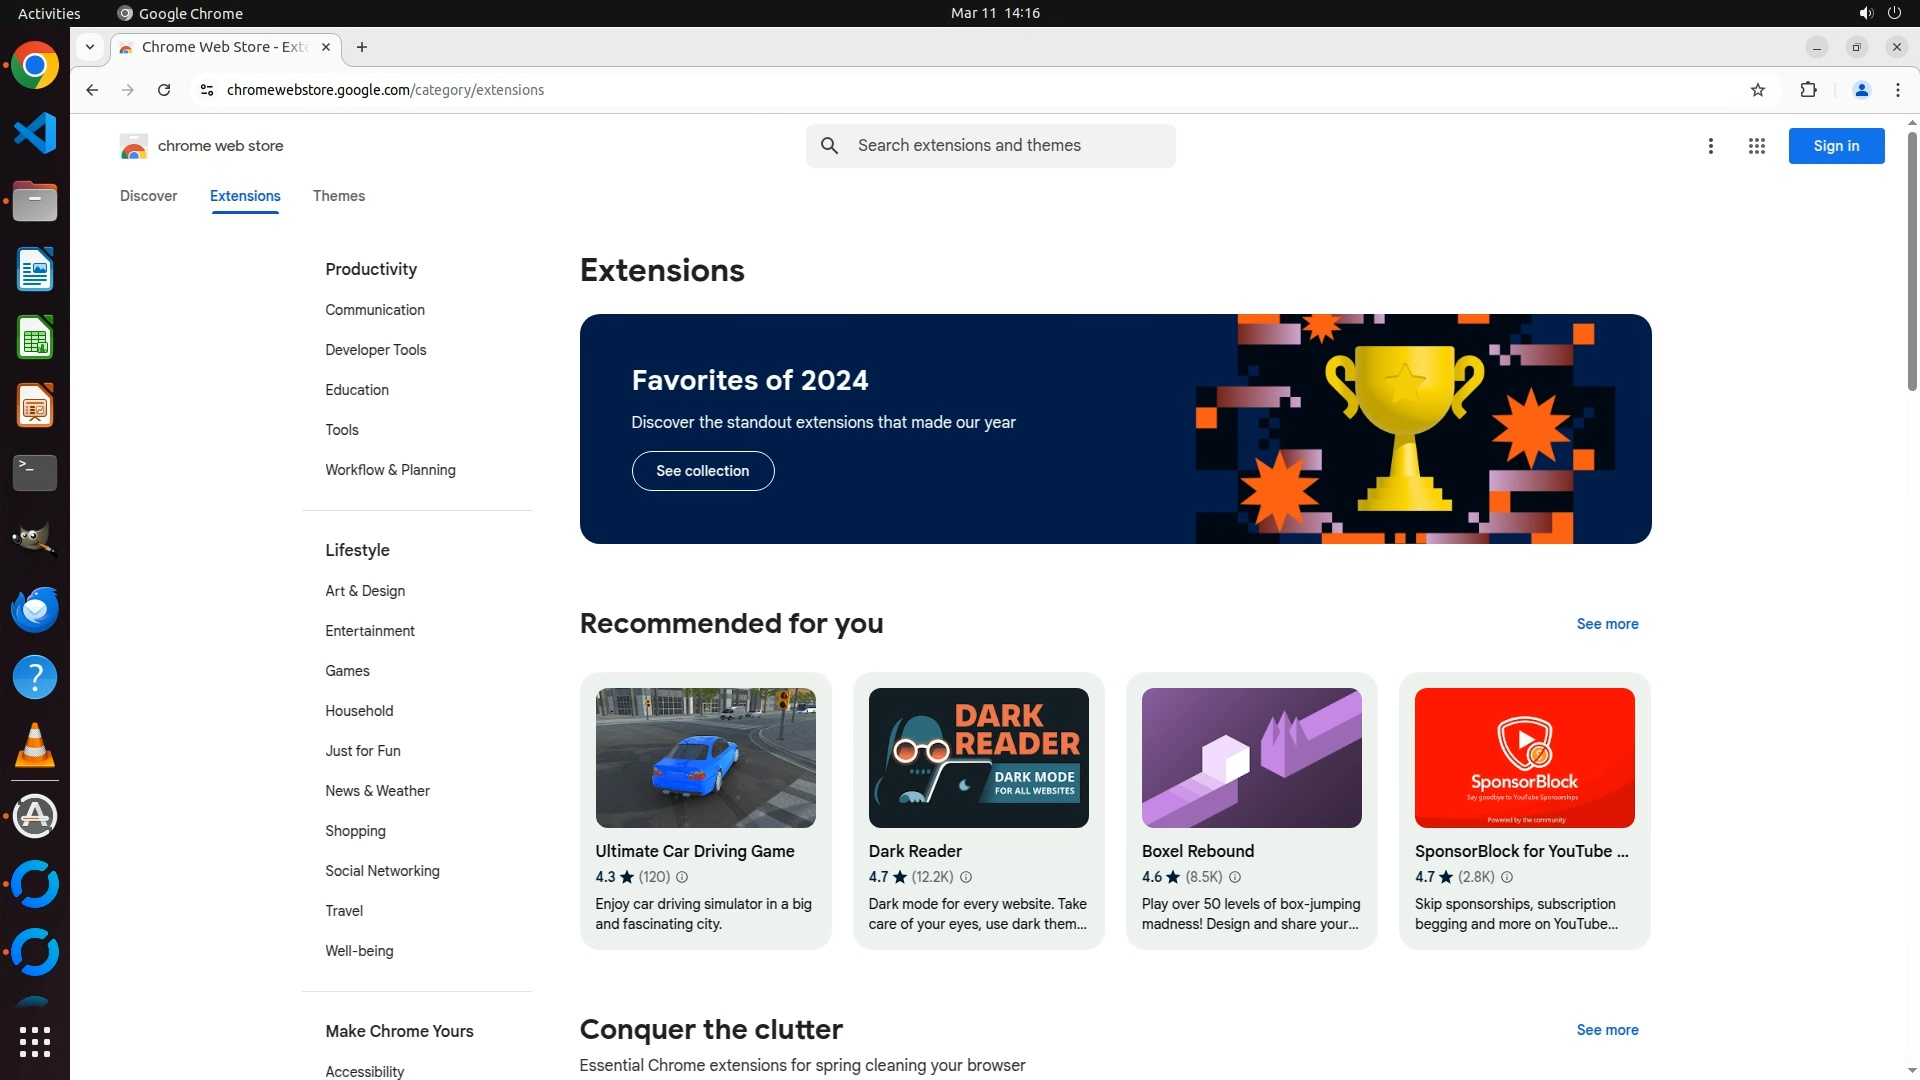Screen dimensions: 1920x1080
Task: Open Chrome three-dot customize menu
Action: coord(1898,90)
